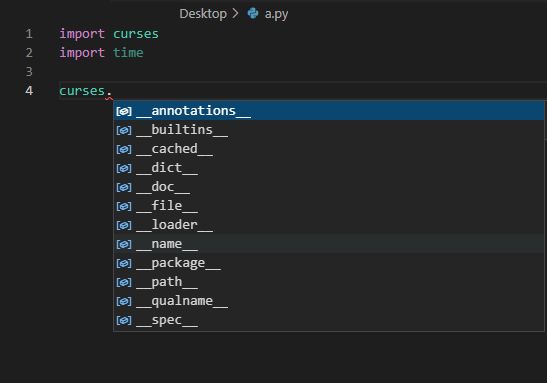Open the Desktop breadcrumb folder

point(203,14)
